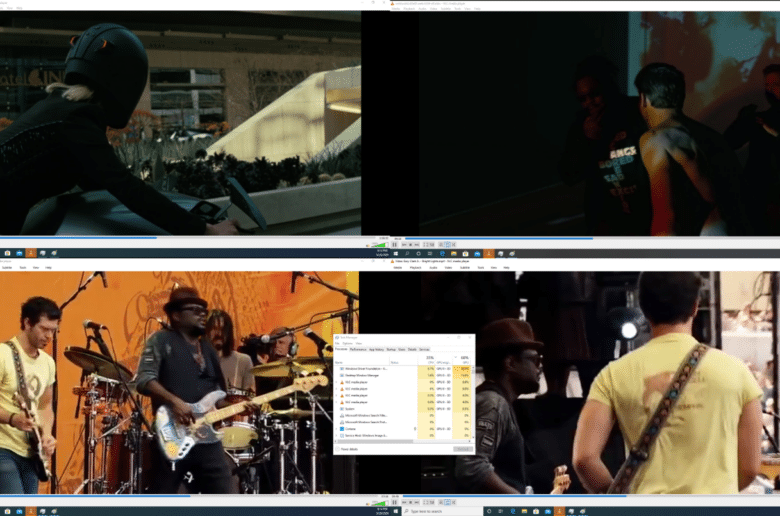
Task: Expand the topmost VLC media player process
Action: [x=336, y=382]
